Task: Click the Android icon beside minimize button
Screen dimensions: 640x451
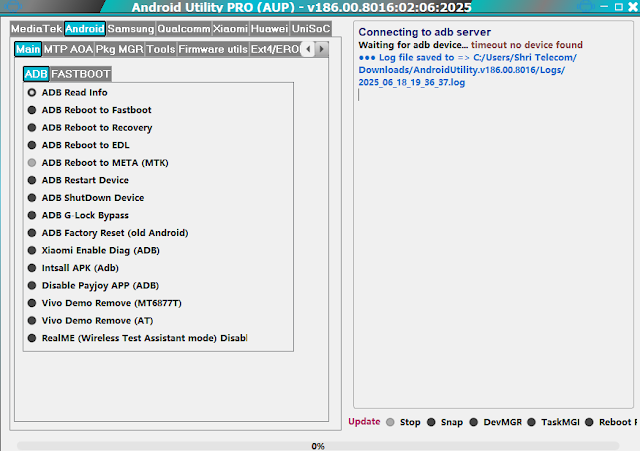Action: (586, 6)
